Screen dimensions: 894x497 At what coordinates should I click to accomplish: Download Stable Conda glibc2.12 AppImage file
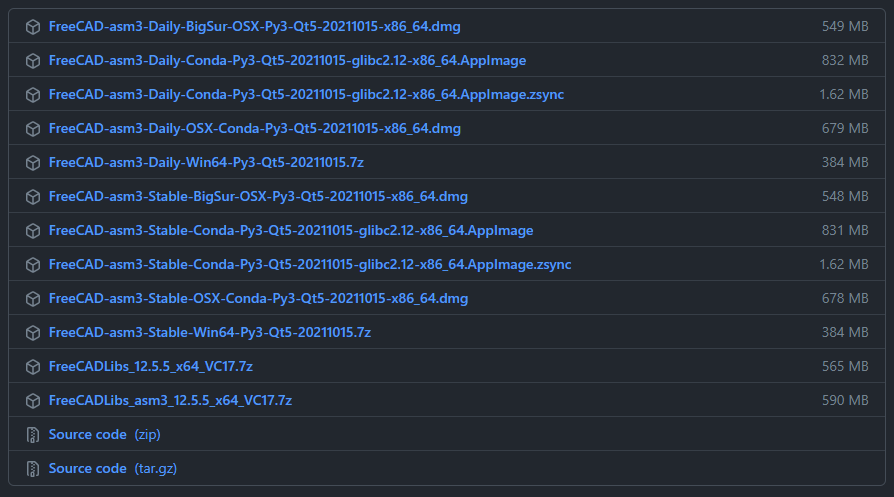(290, 230)
